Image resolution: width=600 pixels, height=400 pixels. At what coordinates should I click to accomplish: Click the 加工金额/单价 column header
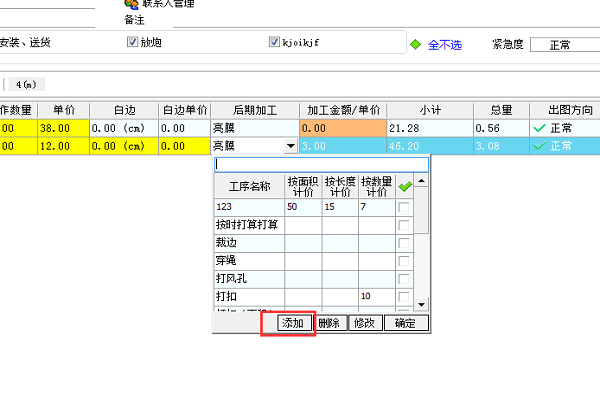[x=343, y=110]
